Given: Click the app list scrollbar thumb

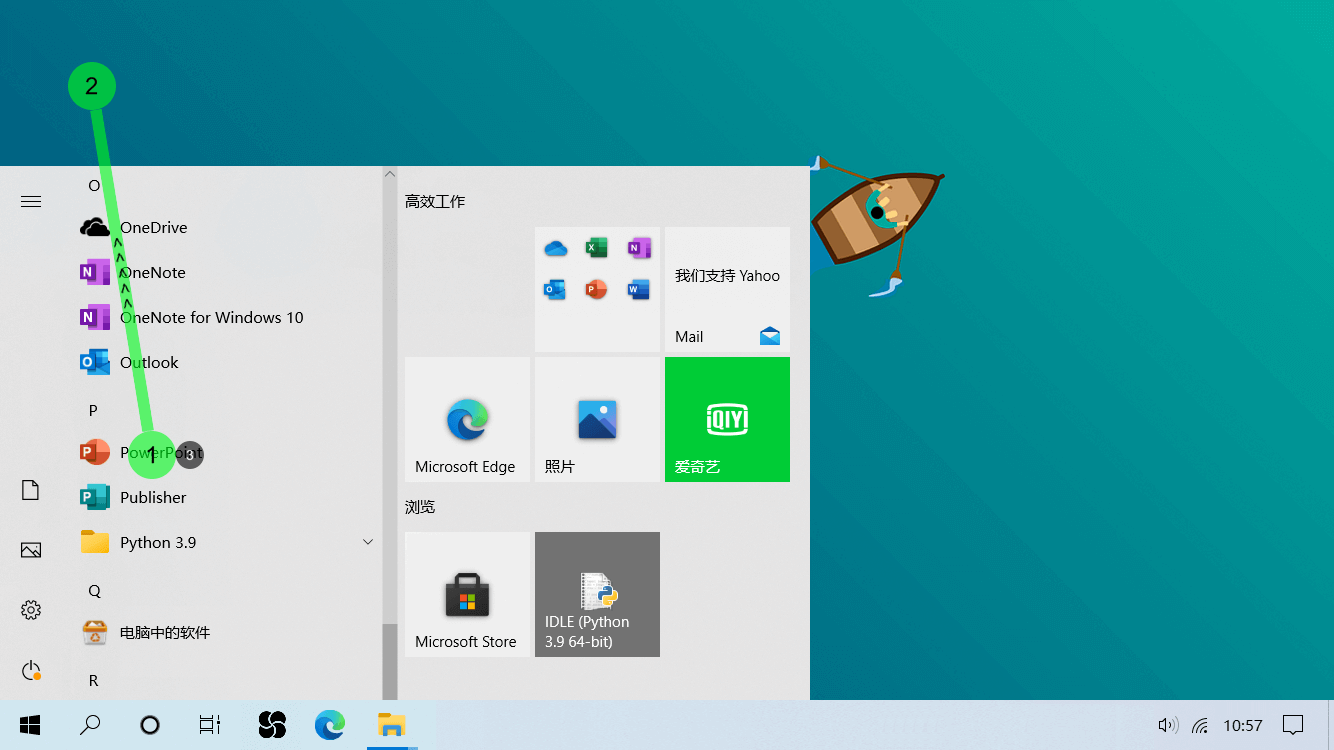Looking at the screenshot, I should pyautogui.click(x=390, y=661).
